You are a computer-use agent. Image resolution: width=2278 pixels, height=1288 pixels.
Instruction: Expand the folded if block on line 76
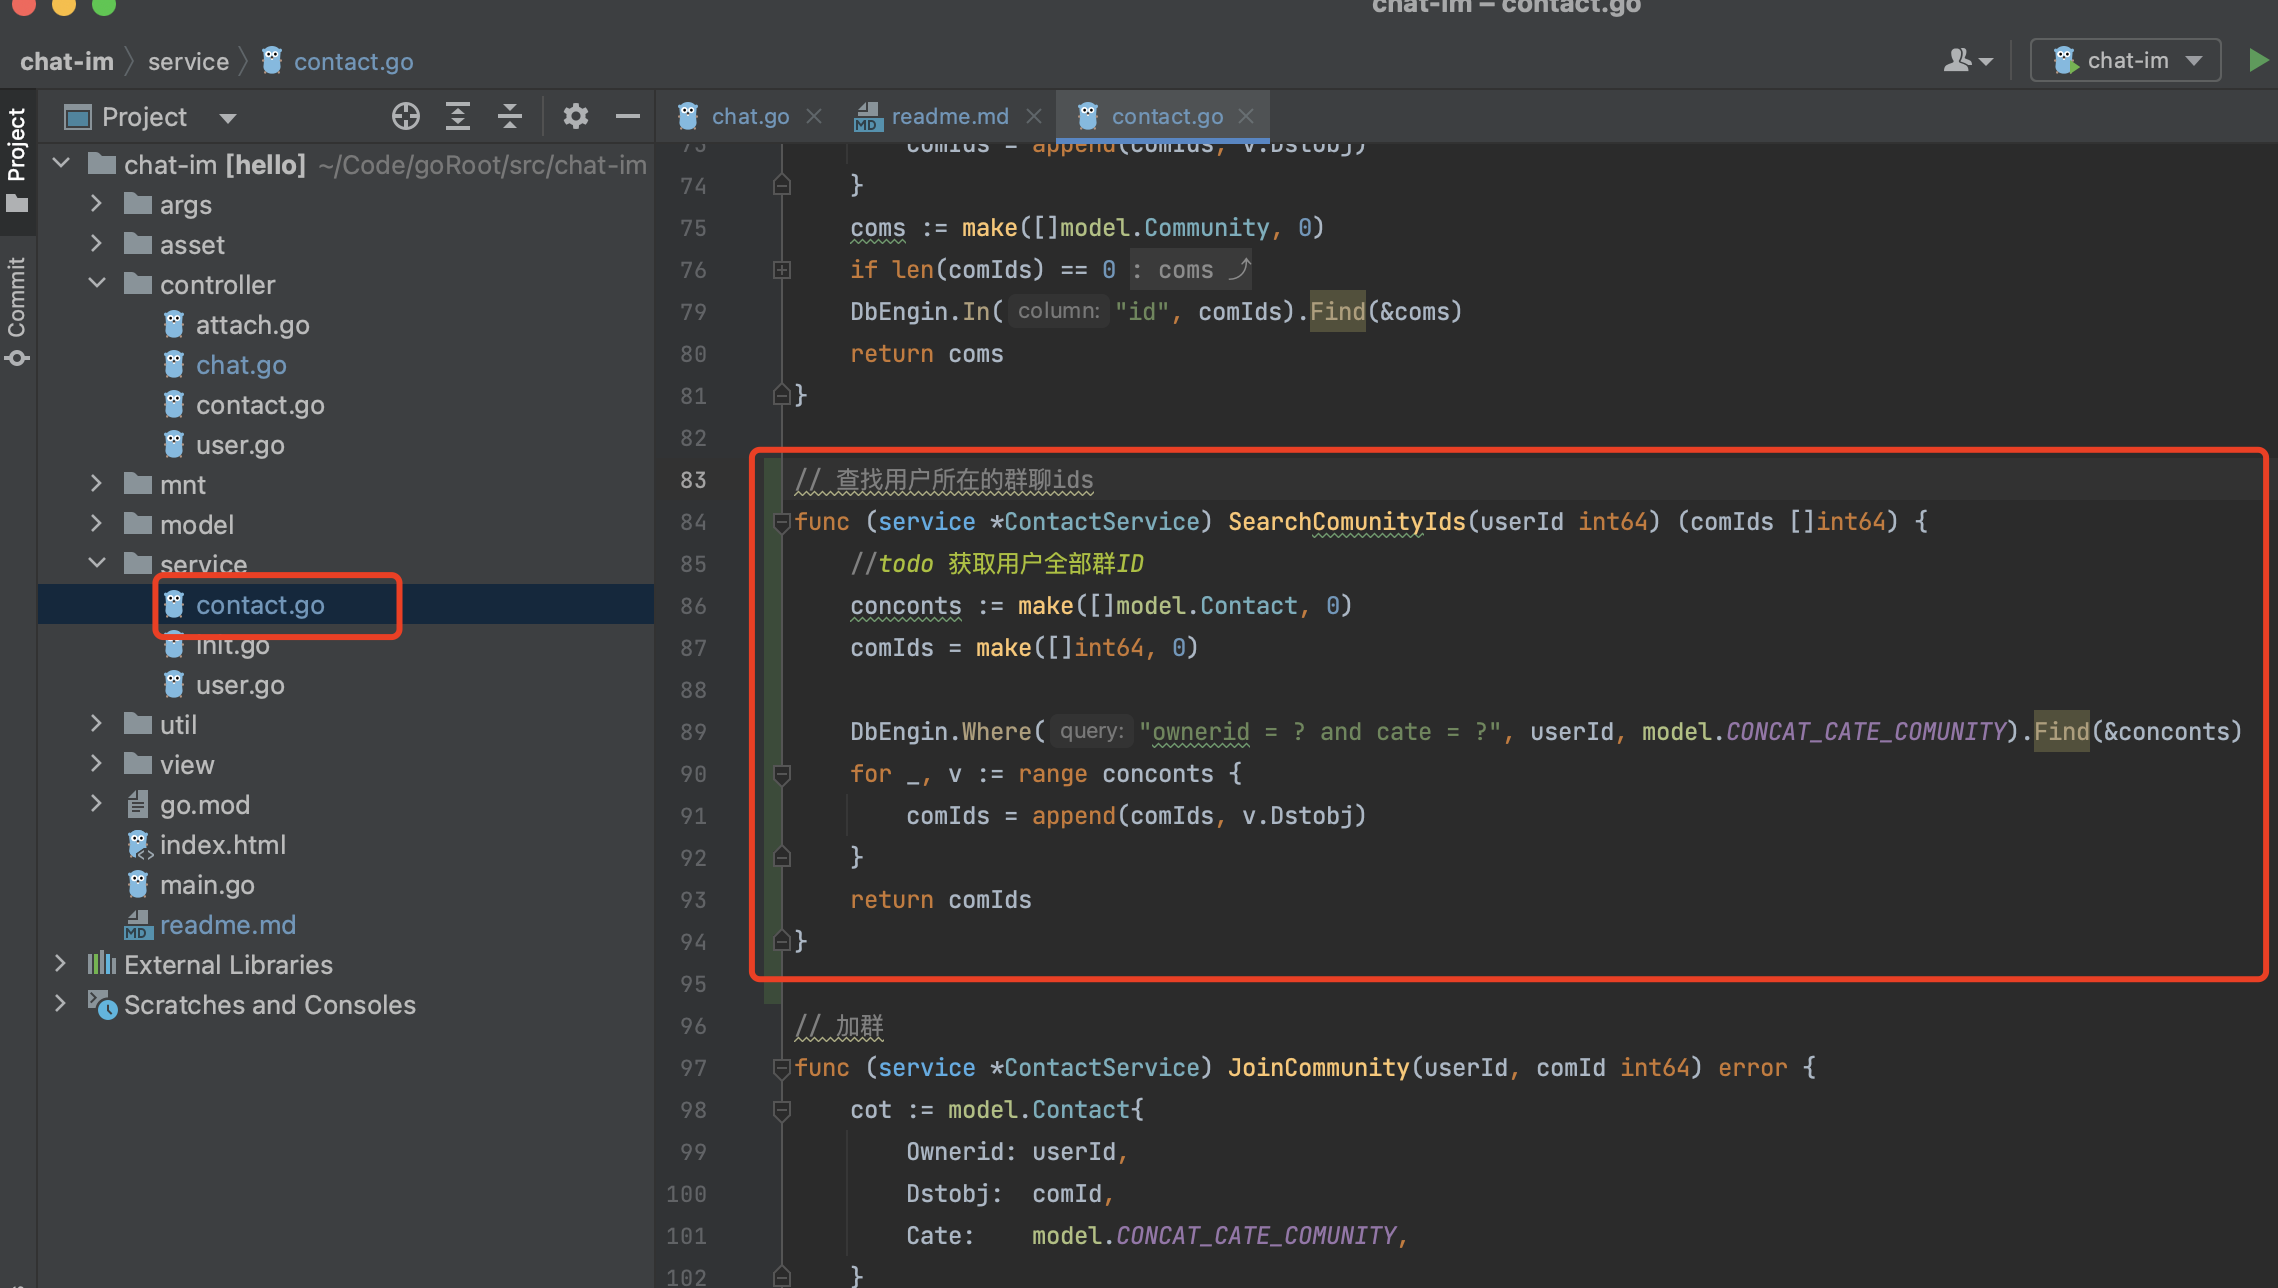tap(782, 270)
